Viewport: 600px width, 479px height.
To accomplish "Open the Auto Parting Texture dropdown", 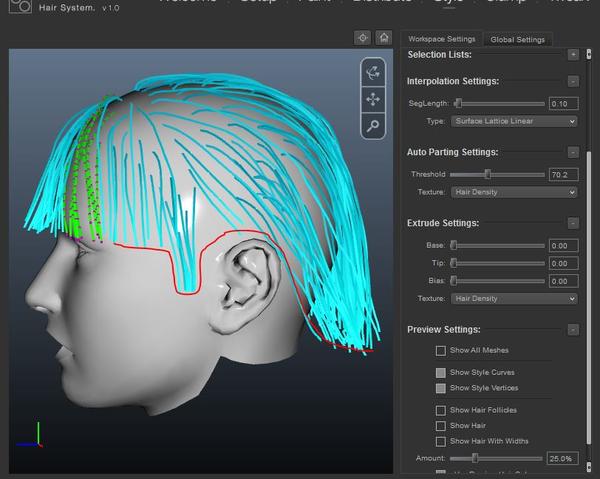I will click(x=513, y=191).
